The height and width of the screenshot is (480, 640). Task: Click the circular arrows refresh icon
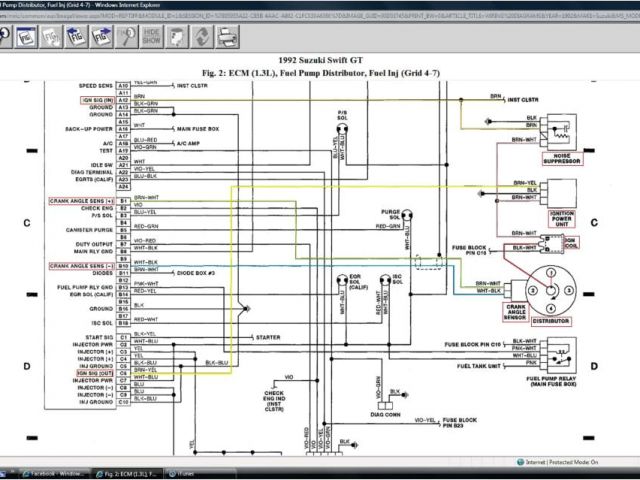coord(202,38)
